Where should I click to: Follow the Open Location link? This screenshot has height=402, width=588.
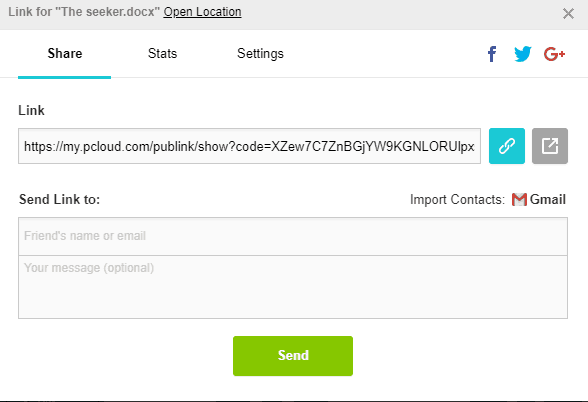pos(202,12)
